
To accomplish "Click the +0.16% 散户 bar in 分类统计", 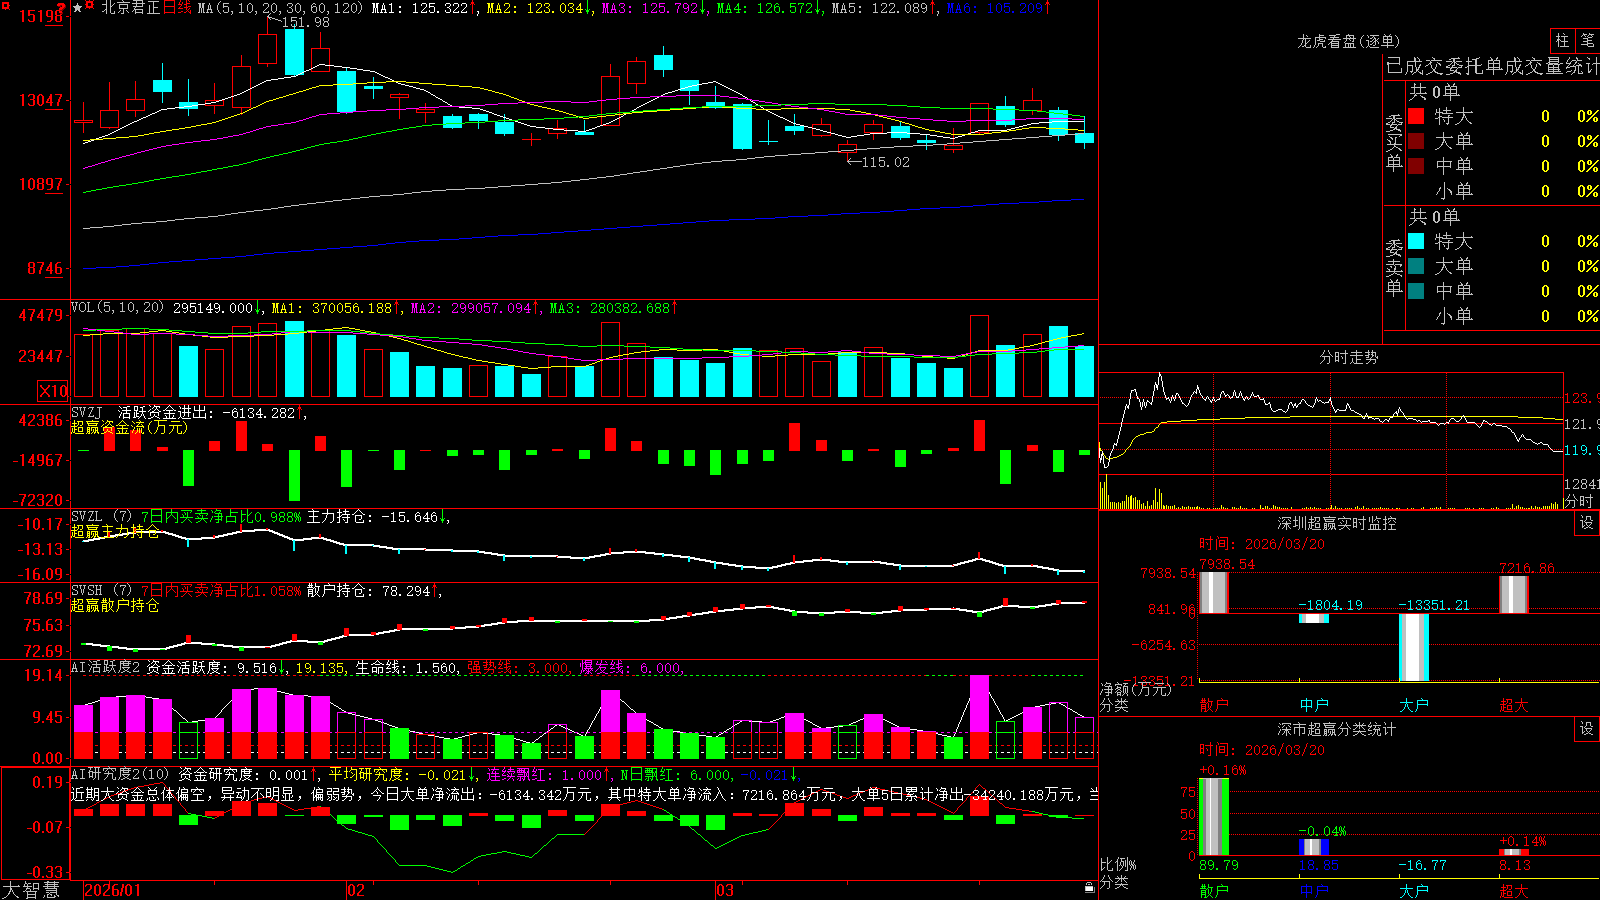I will pos(1213,817).
